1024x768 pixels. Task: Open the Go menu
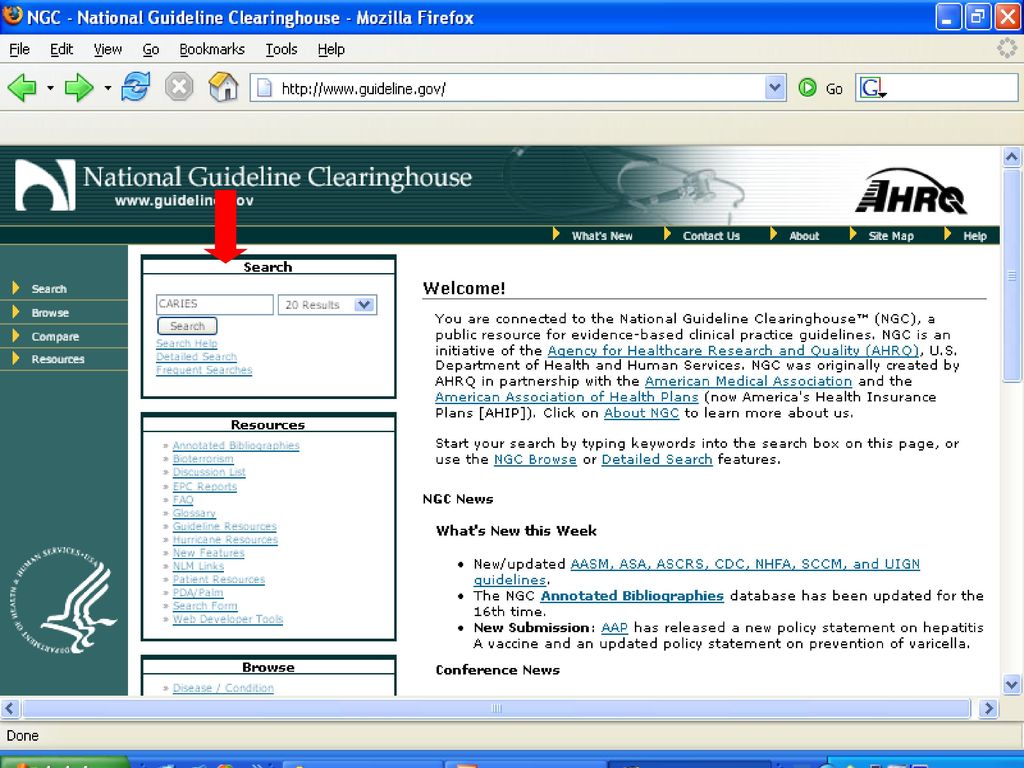(151, 49)
